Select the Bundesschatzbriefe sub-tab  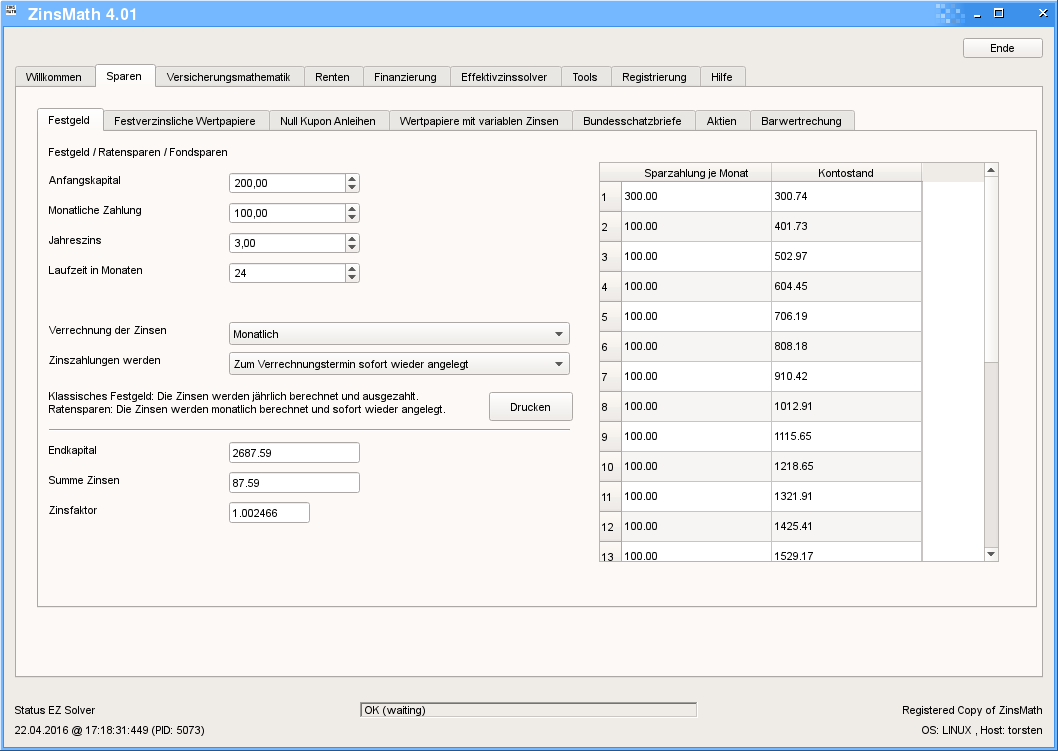[632, 121]
